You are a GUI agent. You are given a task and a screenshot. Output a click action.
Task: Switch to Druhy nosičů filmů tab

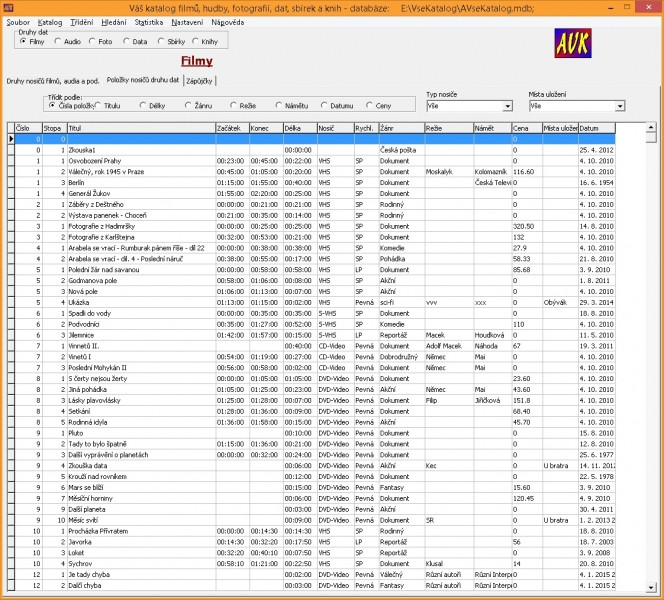click(53, 81)
